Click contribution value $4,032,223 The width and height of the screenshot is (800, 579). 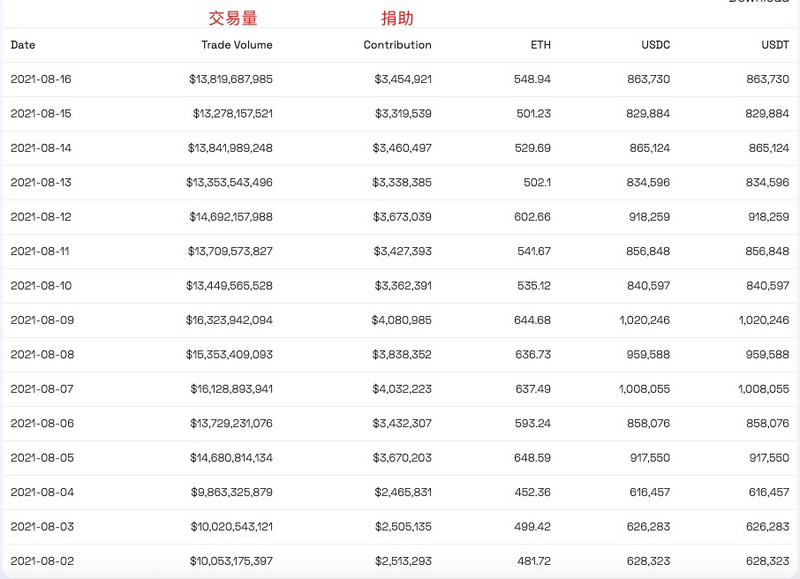(402, 389)
